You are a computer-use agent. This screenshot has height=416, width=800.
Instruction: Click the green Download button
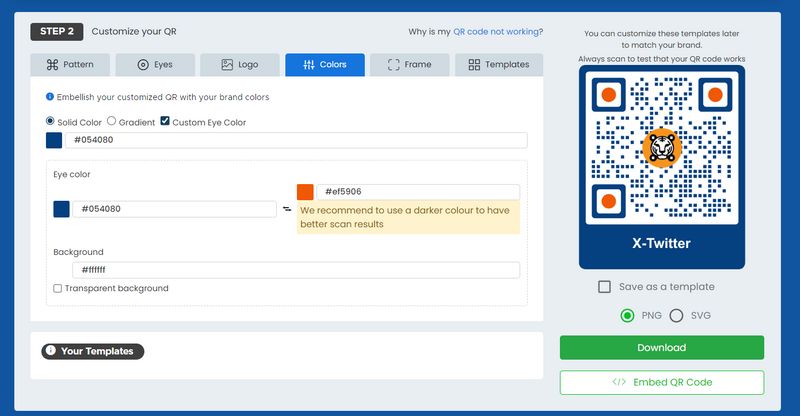[x=662, y=348]
